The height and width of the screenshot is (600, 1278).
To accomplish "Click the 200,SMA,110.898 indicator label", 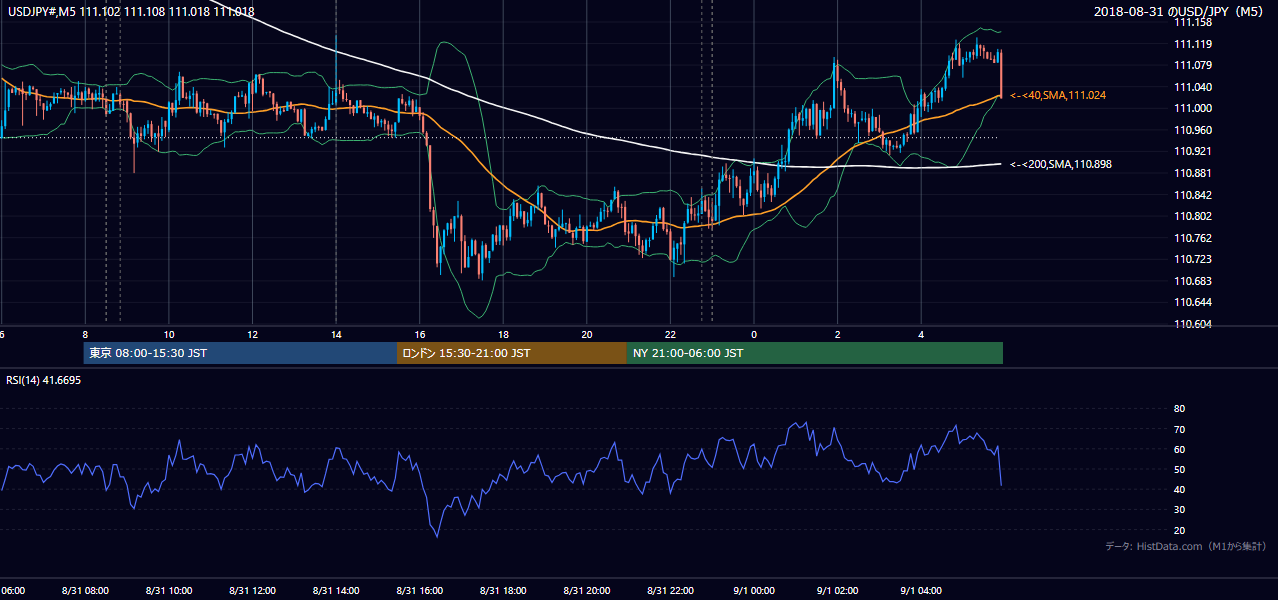I will pos(1062,164).
